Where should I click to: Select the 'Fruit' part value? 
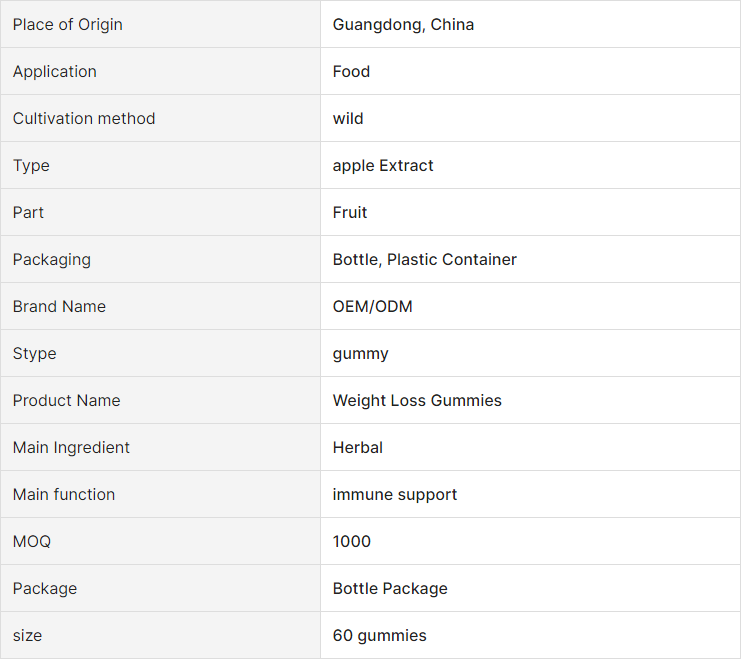coord(350,212)
